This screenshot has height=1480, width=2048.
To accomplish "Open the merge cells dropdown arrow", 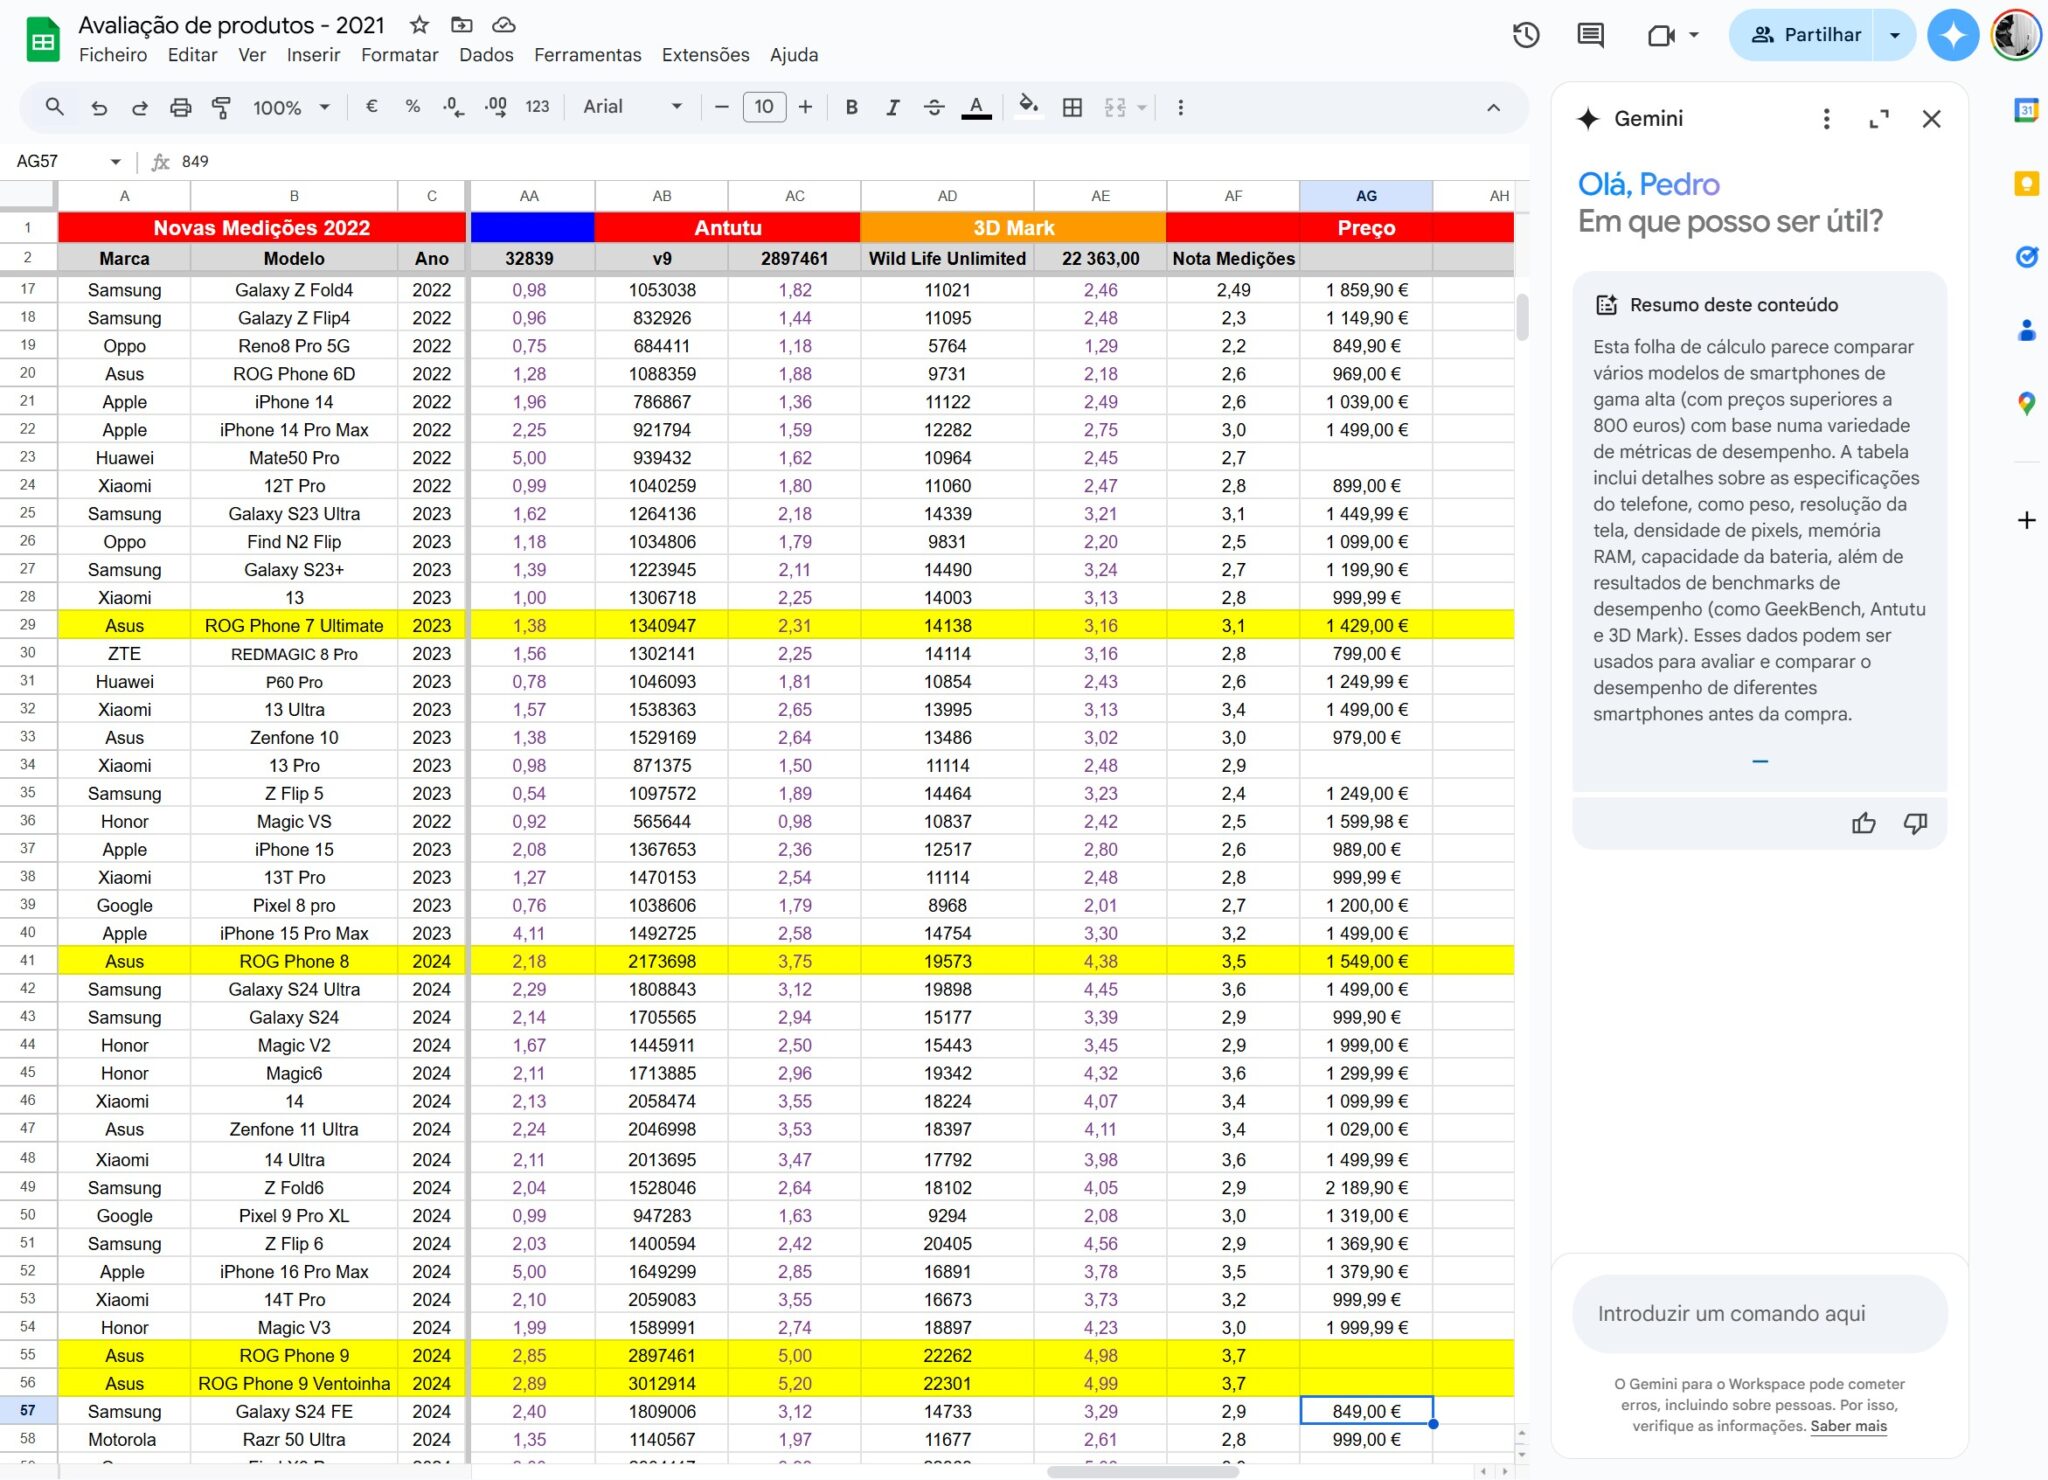I will [x=1141, y=107].
